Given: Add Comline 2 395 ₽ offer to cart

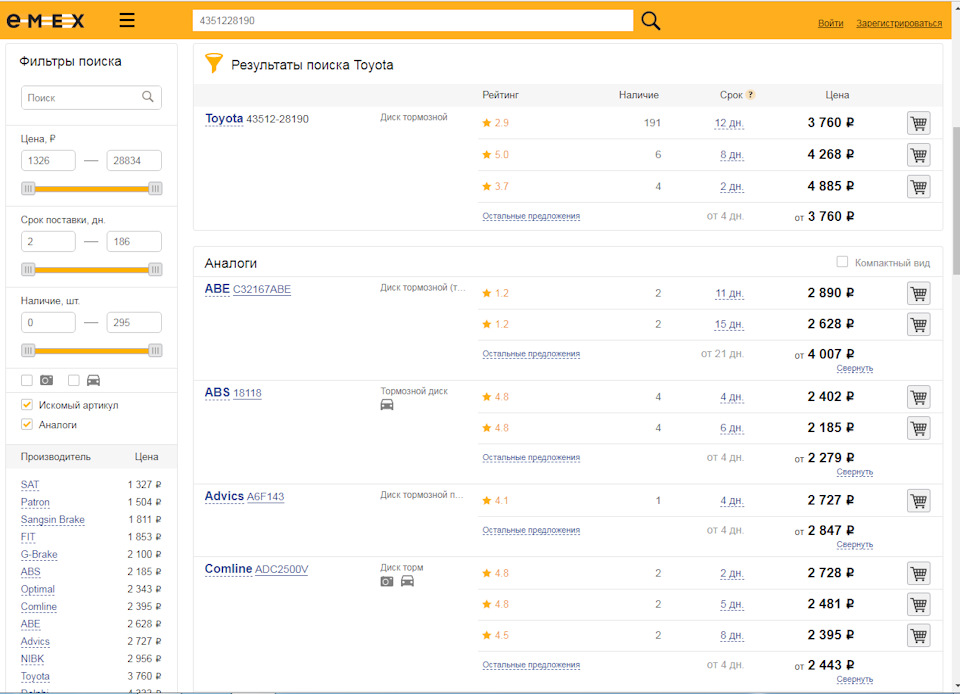Looking at the screenshot, I should [x=918, y=635].
